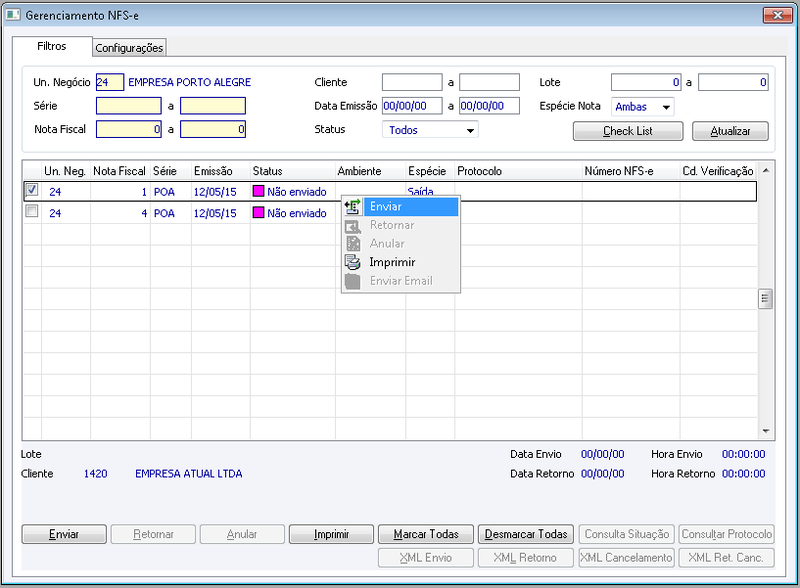Click the first Cliente input field

[x=412, y=82]
